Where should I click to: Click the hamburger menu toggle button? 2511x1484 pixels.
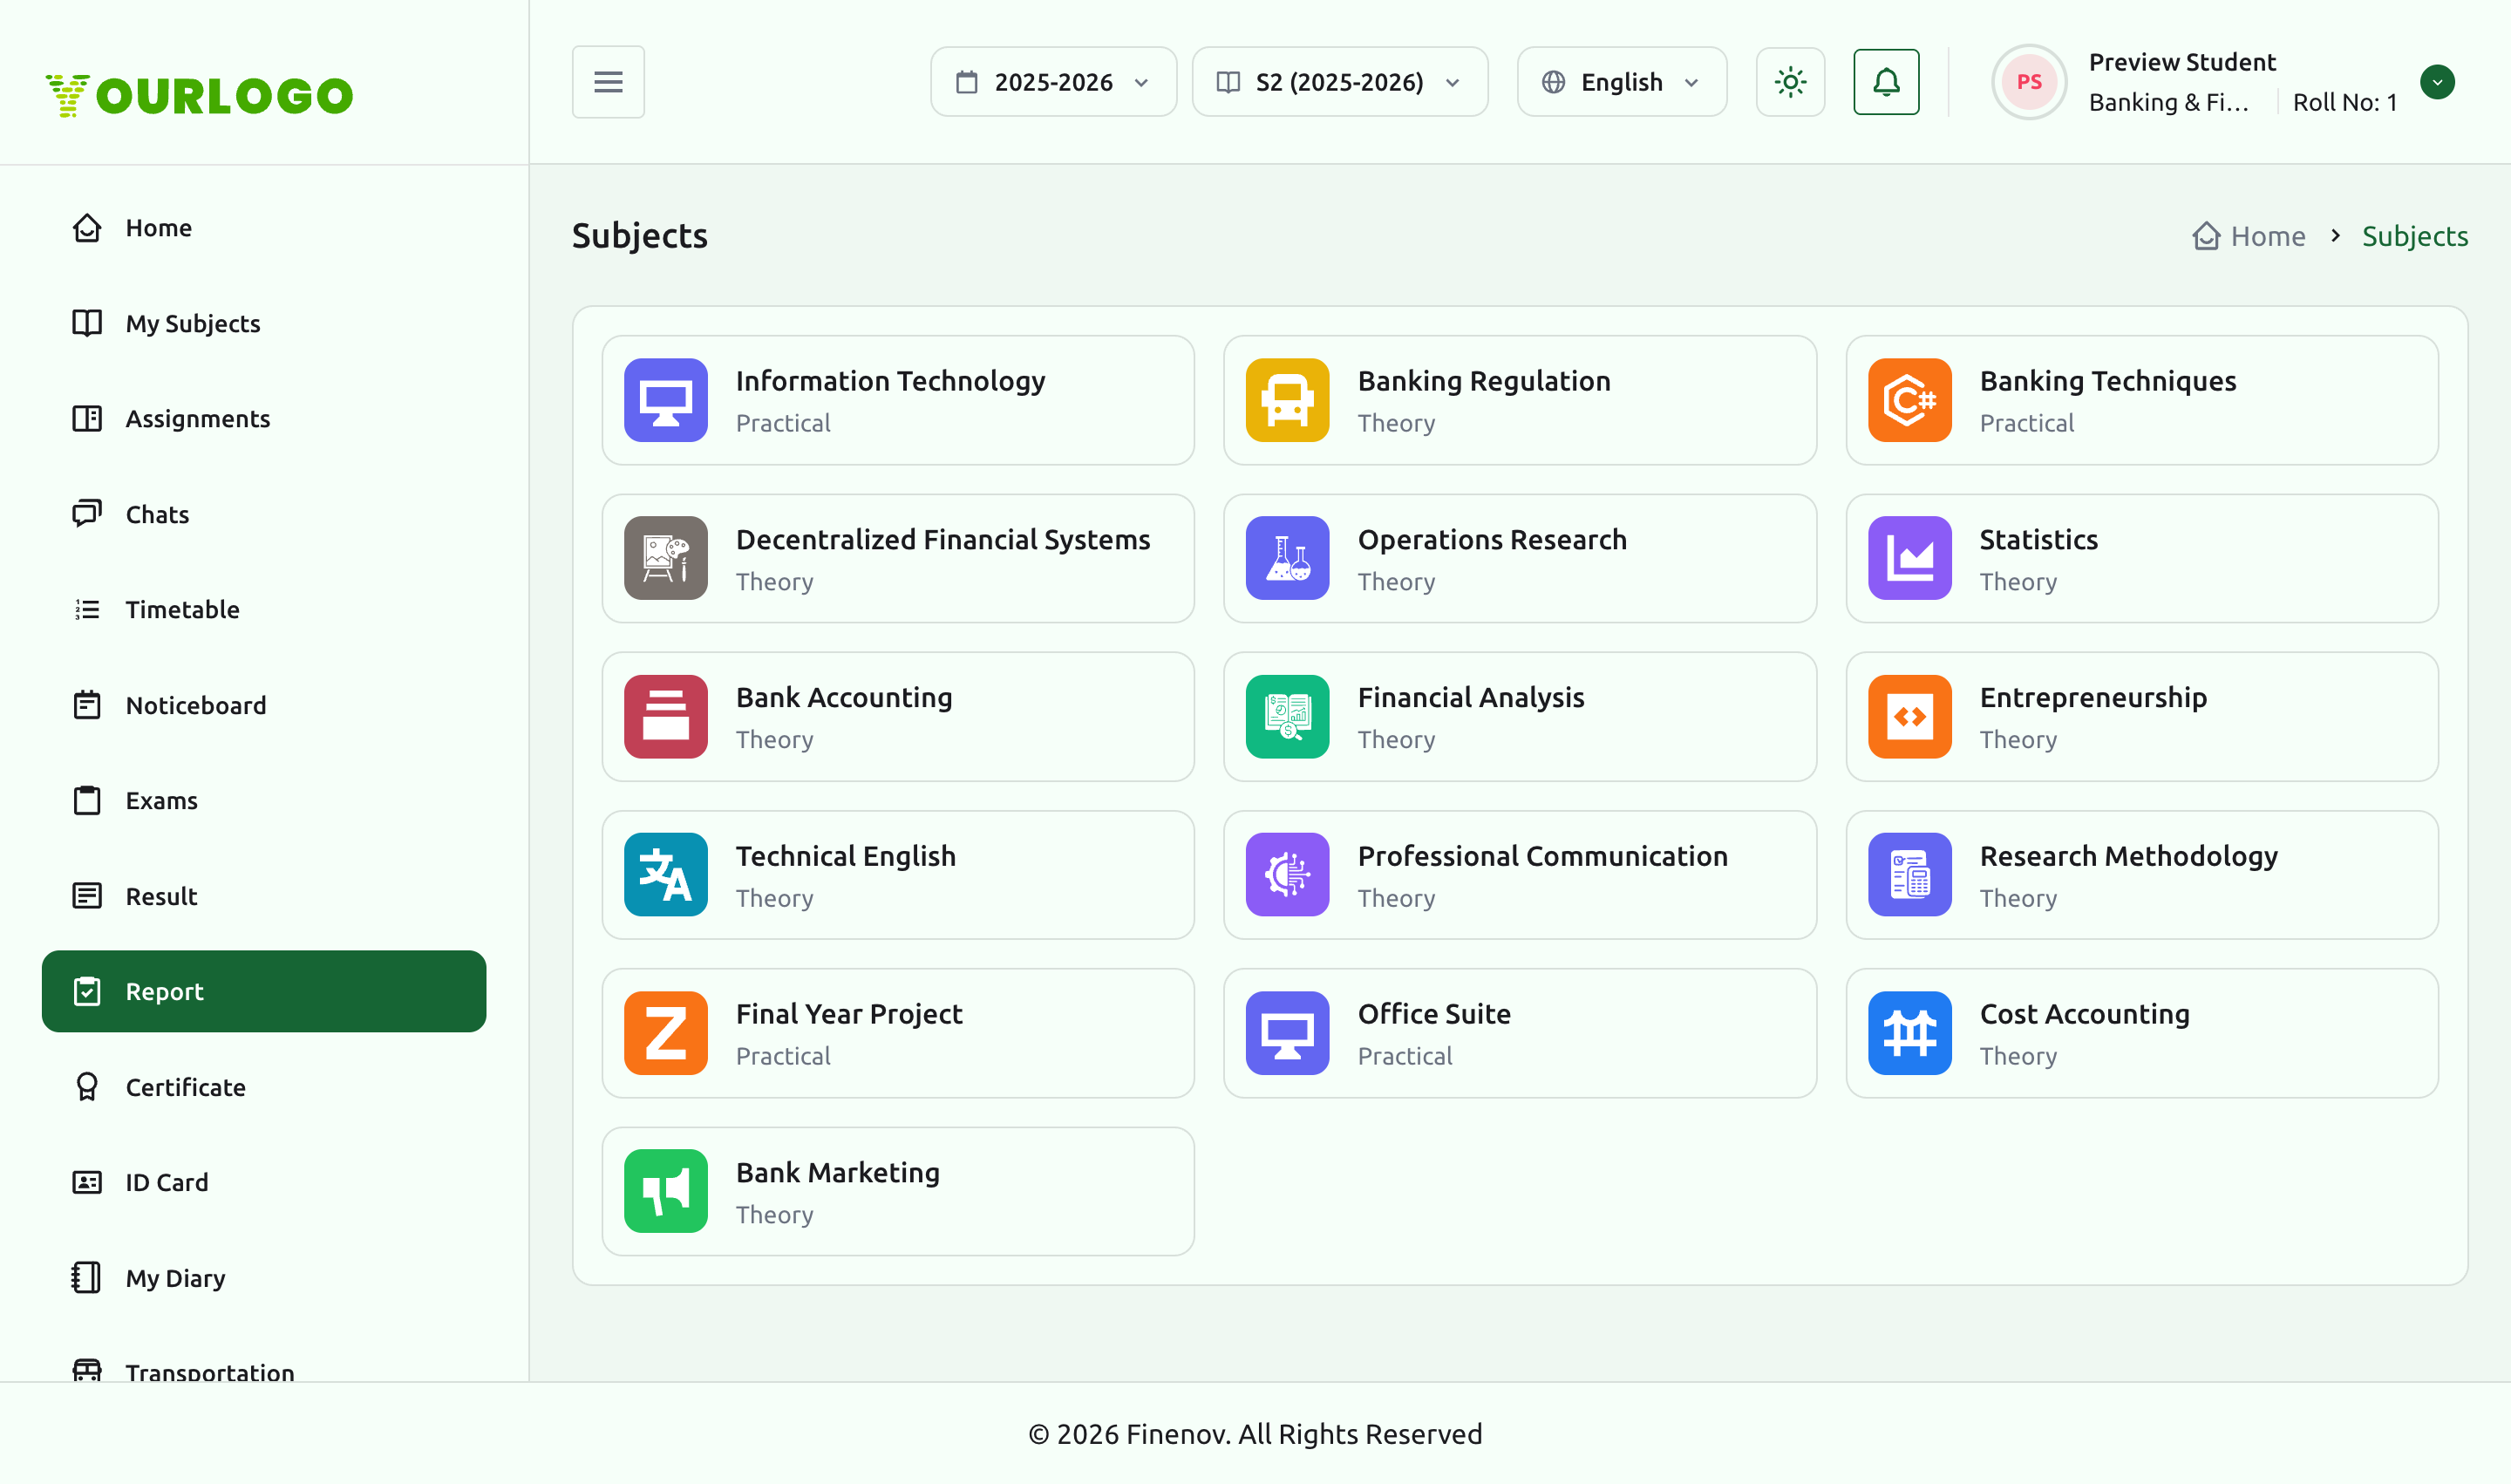click(x=608, y=82)
